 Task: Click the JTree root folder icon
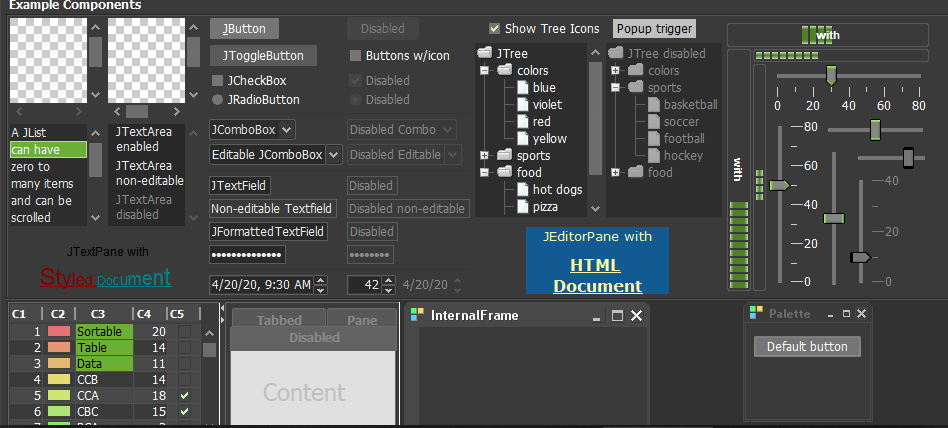click(x=485, y=53)
